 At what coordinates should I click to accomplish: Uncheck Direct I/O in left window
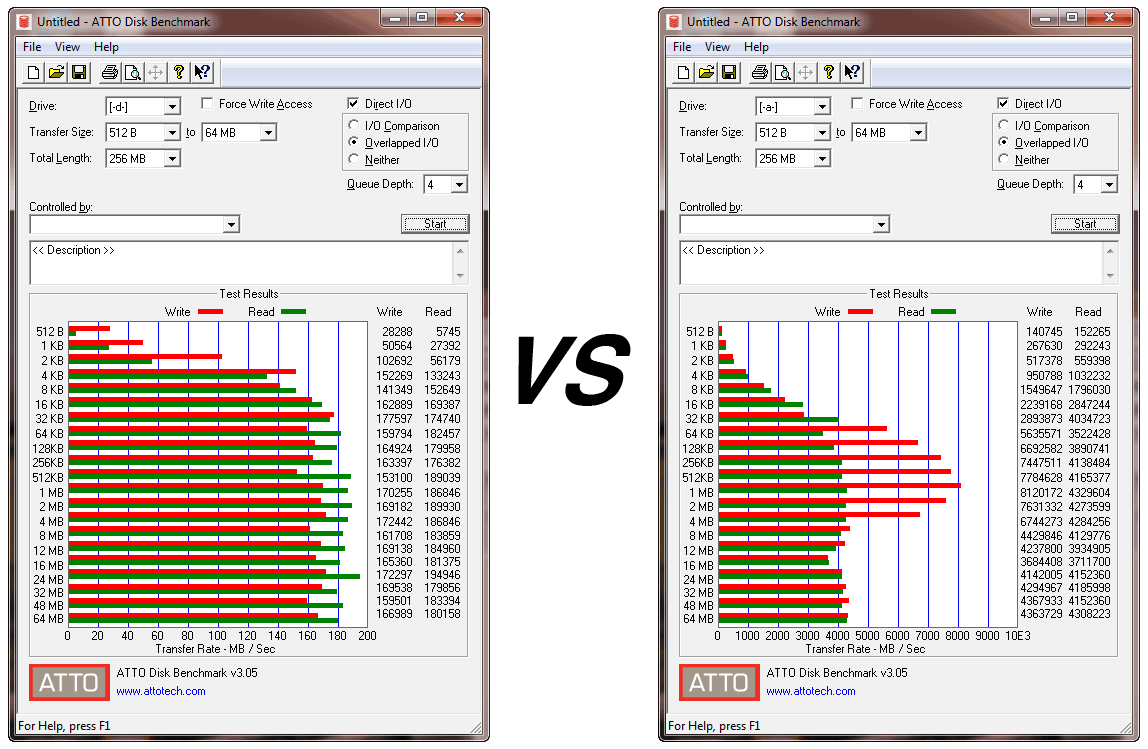coord(354,103)
